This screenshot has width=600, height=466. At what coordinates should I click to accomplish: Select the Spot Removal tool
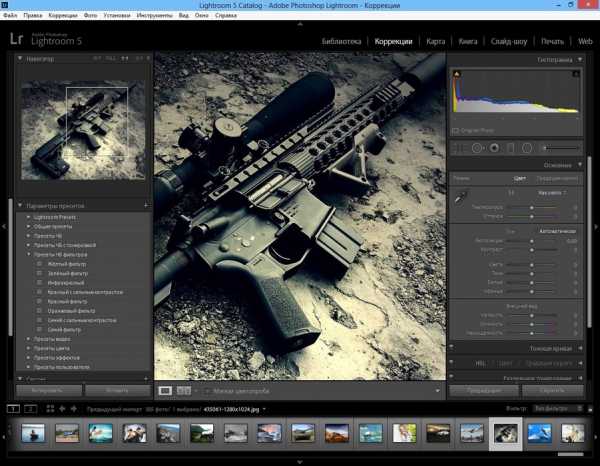[x=477, y=147]
